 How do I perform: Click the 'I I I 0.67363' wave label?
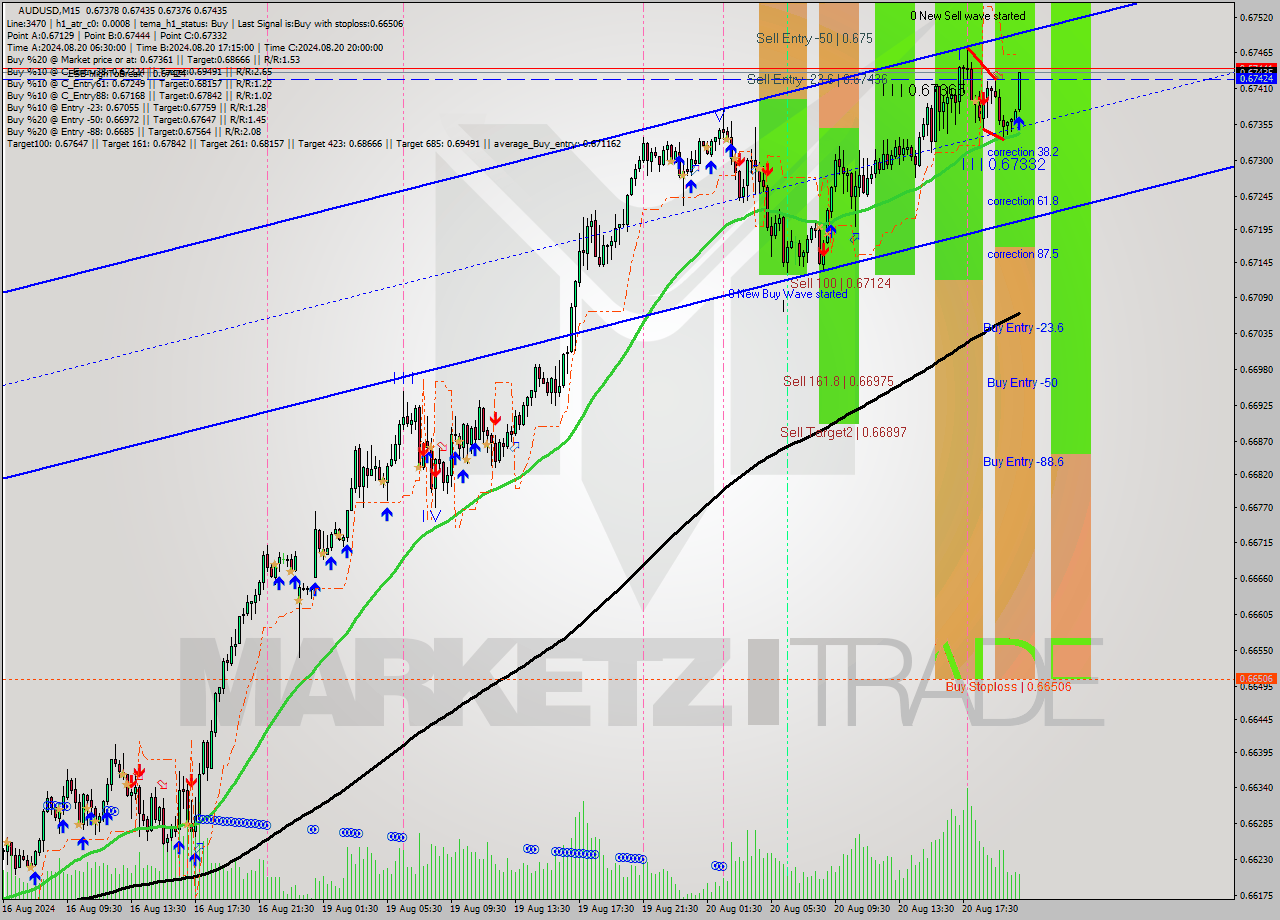923,90
